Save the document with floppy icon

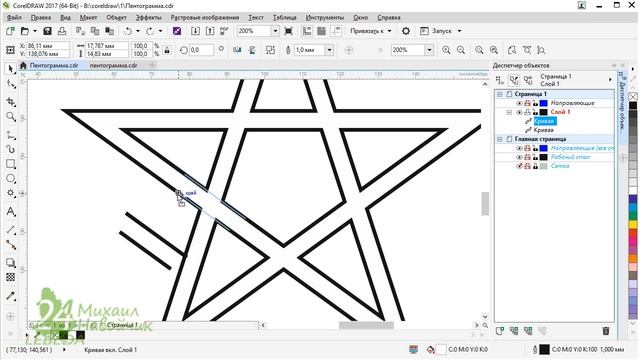tap(47, 31)
